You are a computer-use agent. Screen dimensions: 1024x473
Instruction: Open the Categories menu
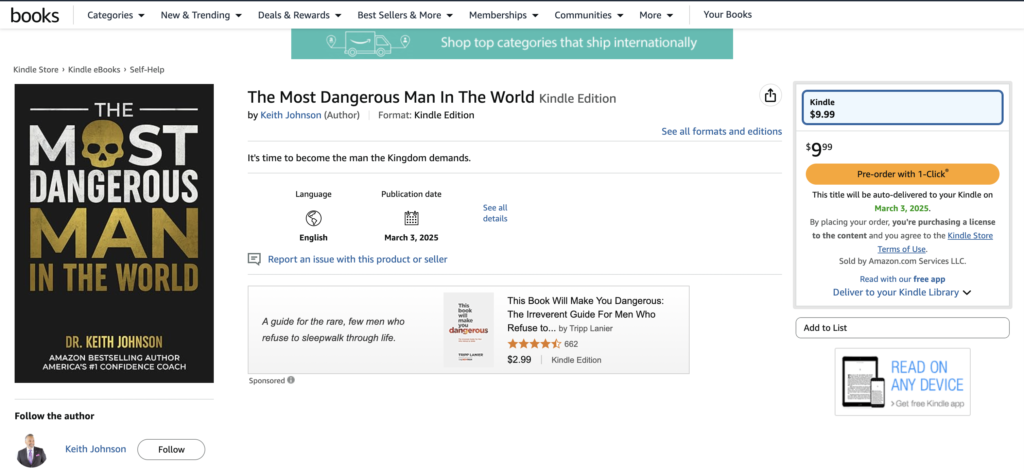116,15
